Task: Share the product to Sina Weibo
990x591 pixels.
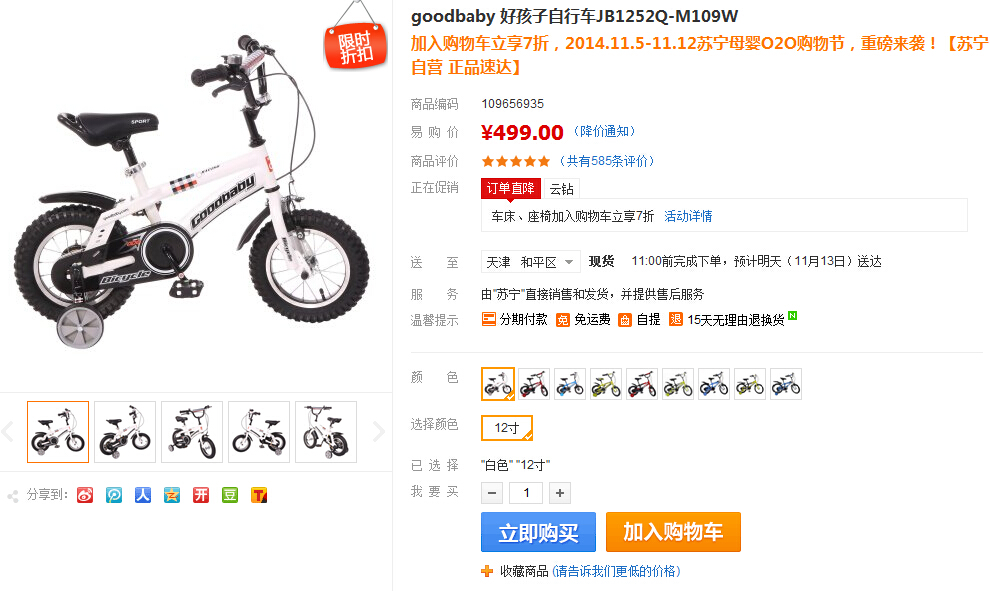Action: pyautogui.click(x=85, y=495)
